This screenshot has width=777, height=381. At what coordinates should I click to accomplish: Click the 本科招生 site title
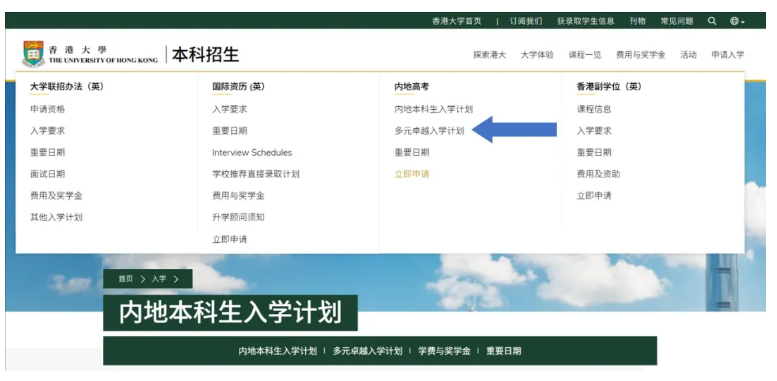[206, 54]
